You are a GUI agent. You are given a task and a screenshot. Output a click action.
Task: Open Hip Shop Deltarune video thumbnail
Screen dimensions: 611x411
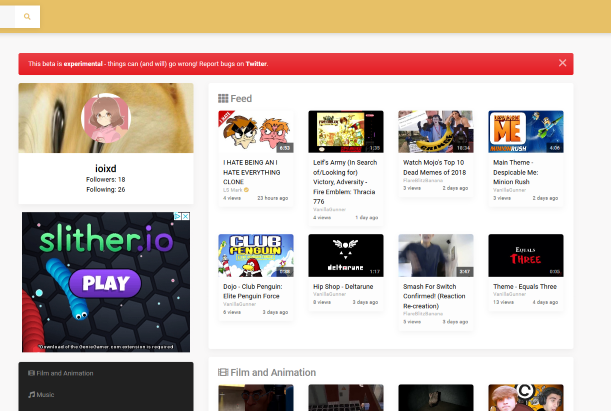point(346,256)
